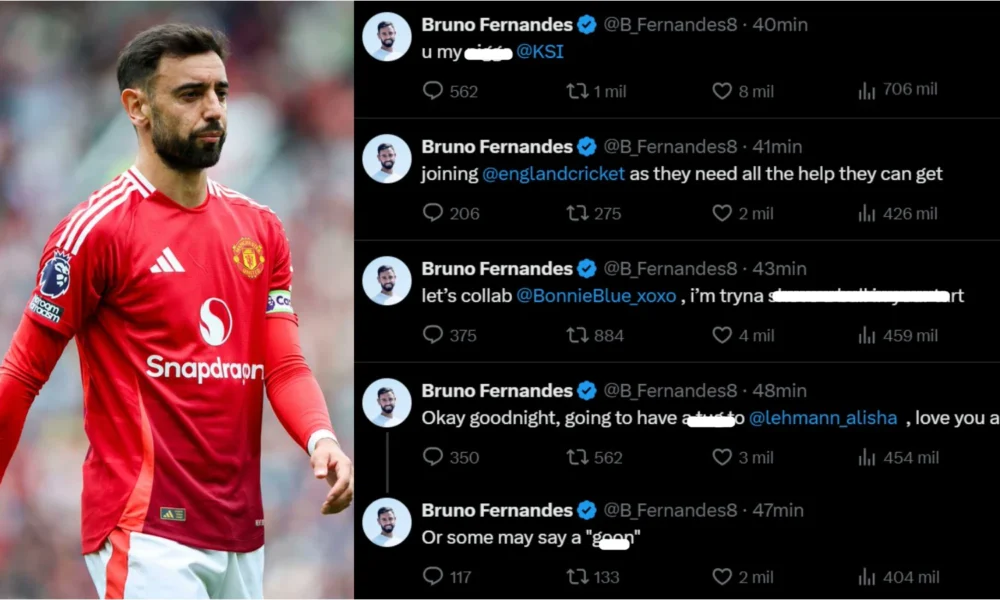Open the @lehmann_alisha mention link
Screen dimensions: 1000x600
coord(823,418)
